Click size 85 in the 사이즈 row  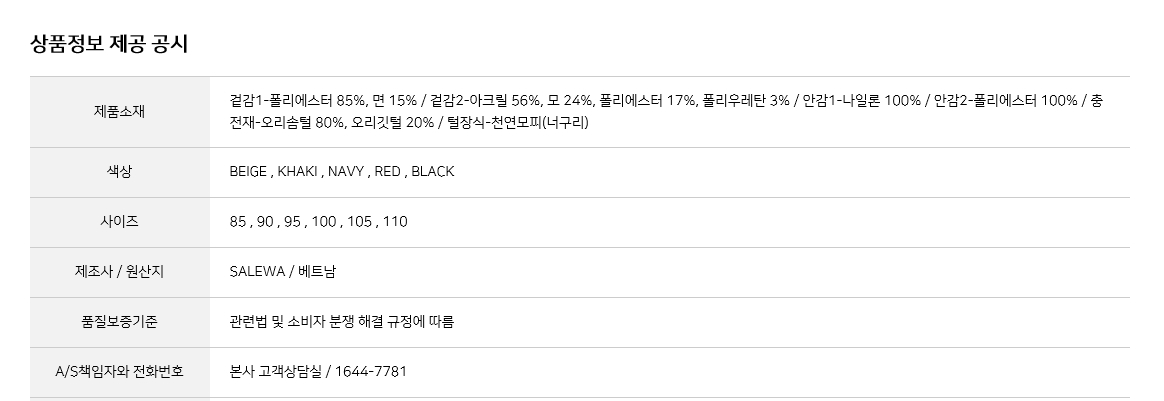(x=237, y=222)
